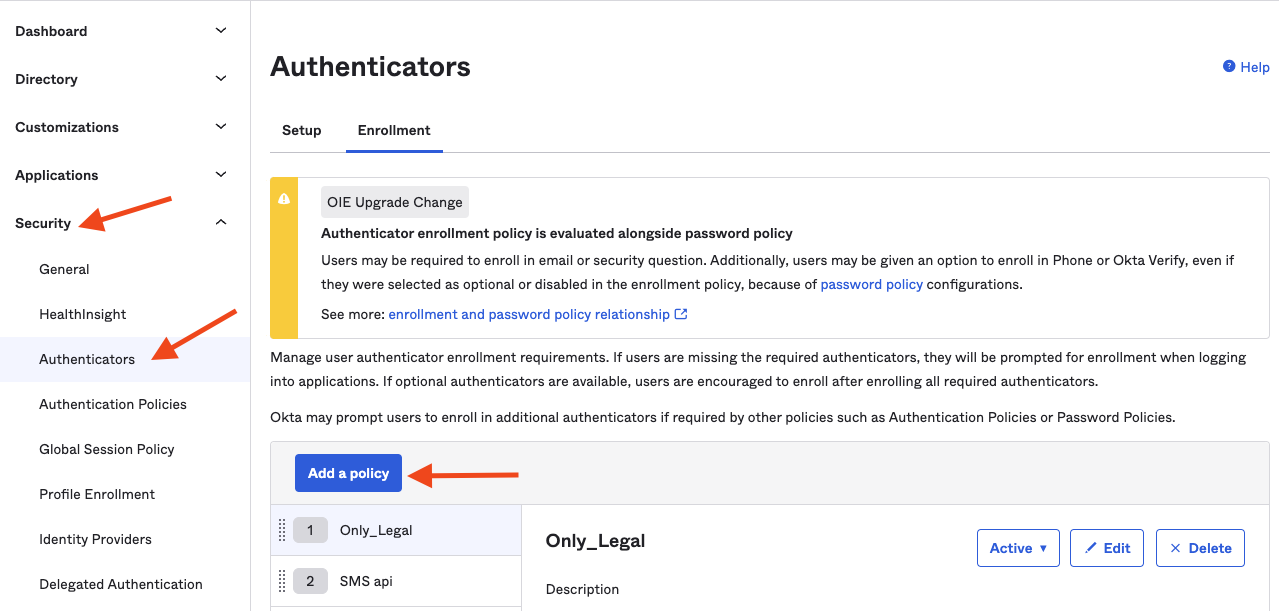
Task: Expand the Dashboard section chevron
Action: coord(220,31)
